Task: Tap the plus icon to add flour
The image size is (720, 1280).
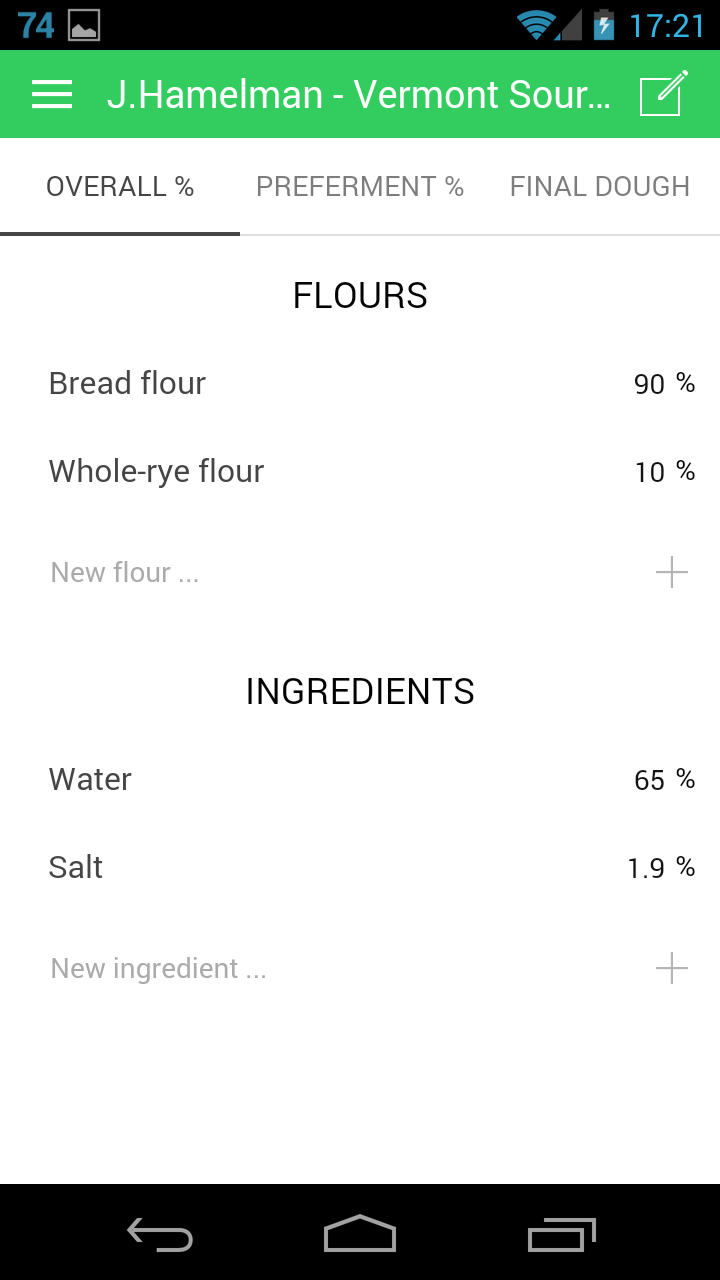Action: coord(671,573)
